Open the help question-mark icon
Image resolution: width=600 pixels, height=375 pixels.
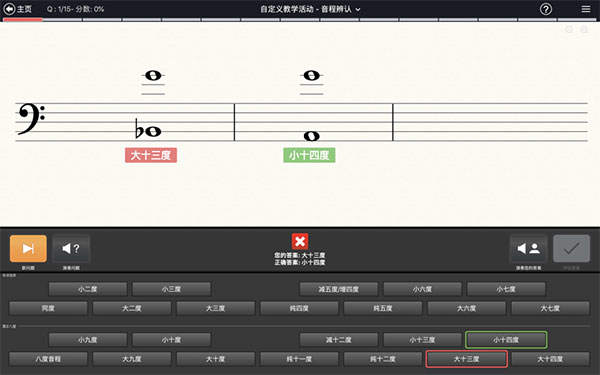point(546,9)
